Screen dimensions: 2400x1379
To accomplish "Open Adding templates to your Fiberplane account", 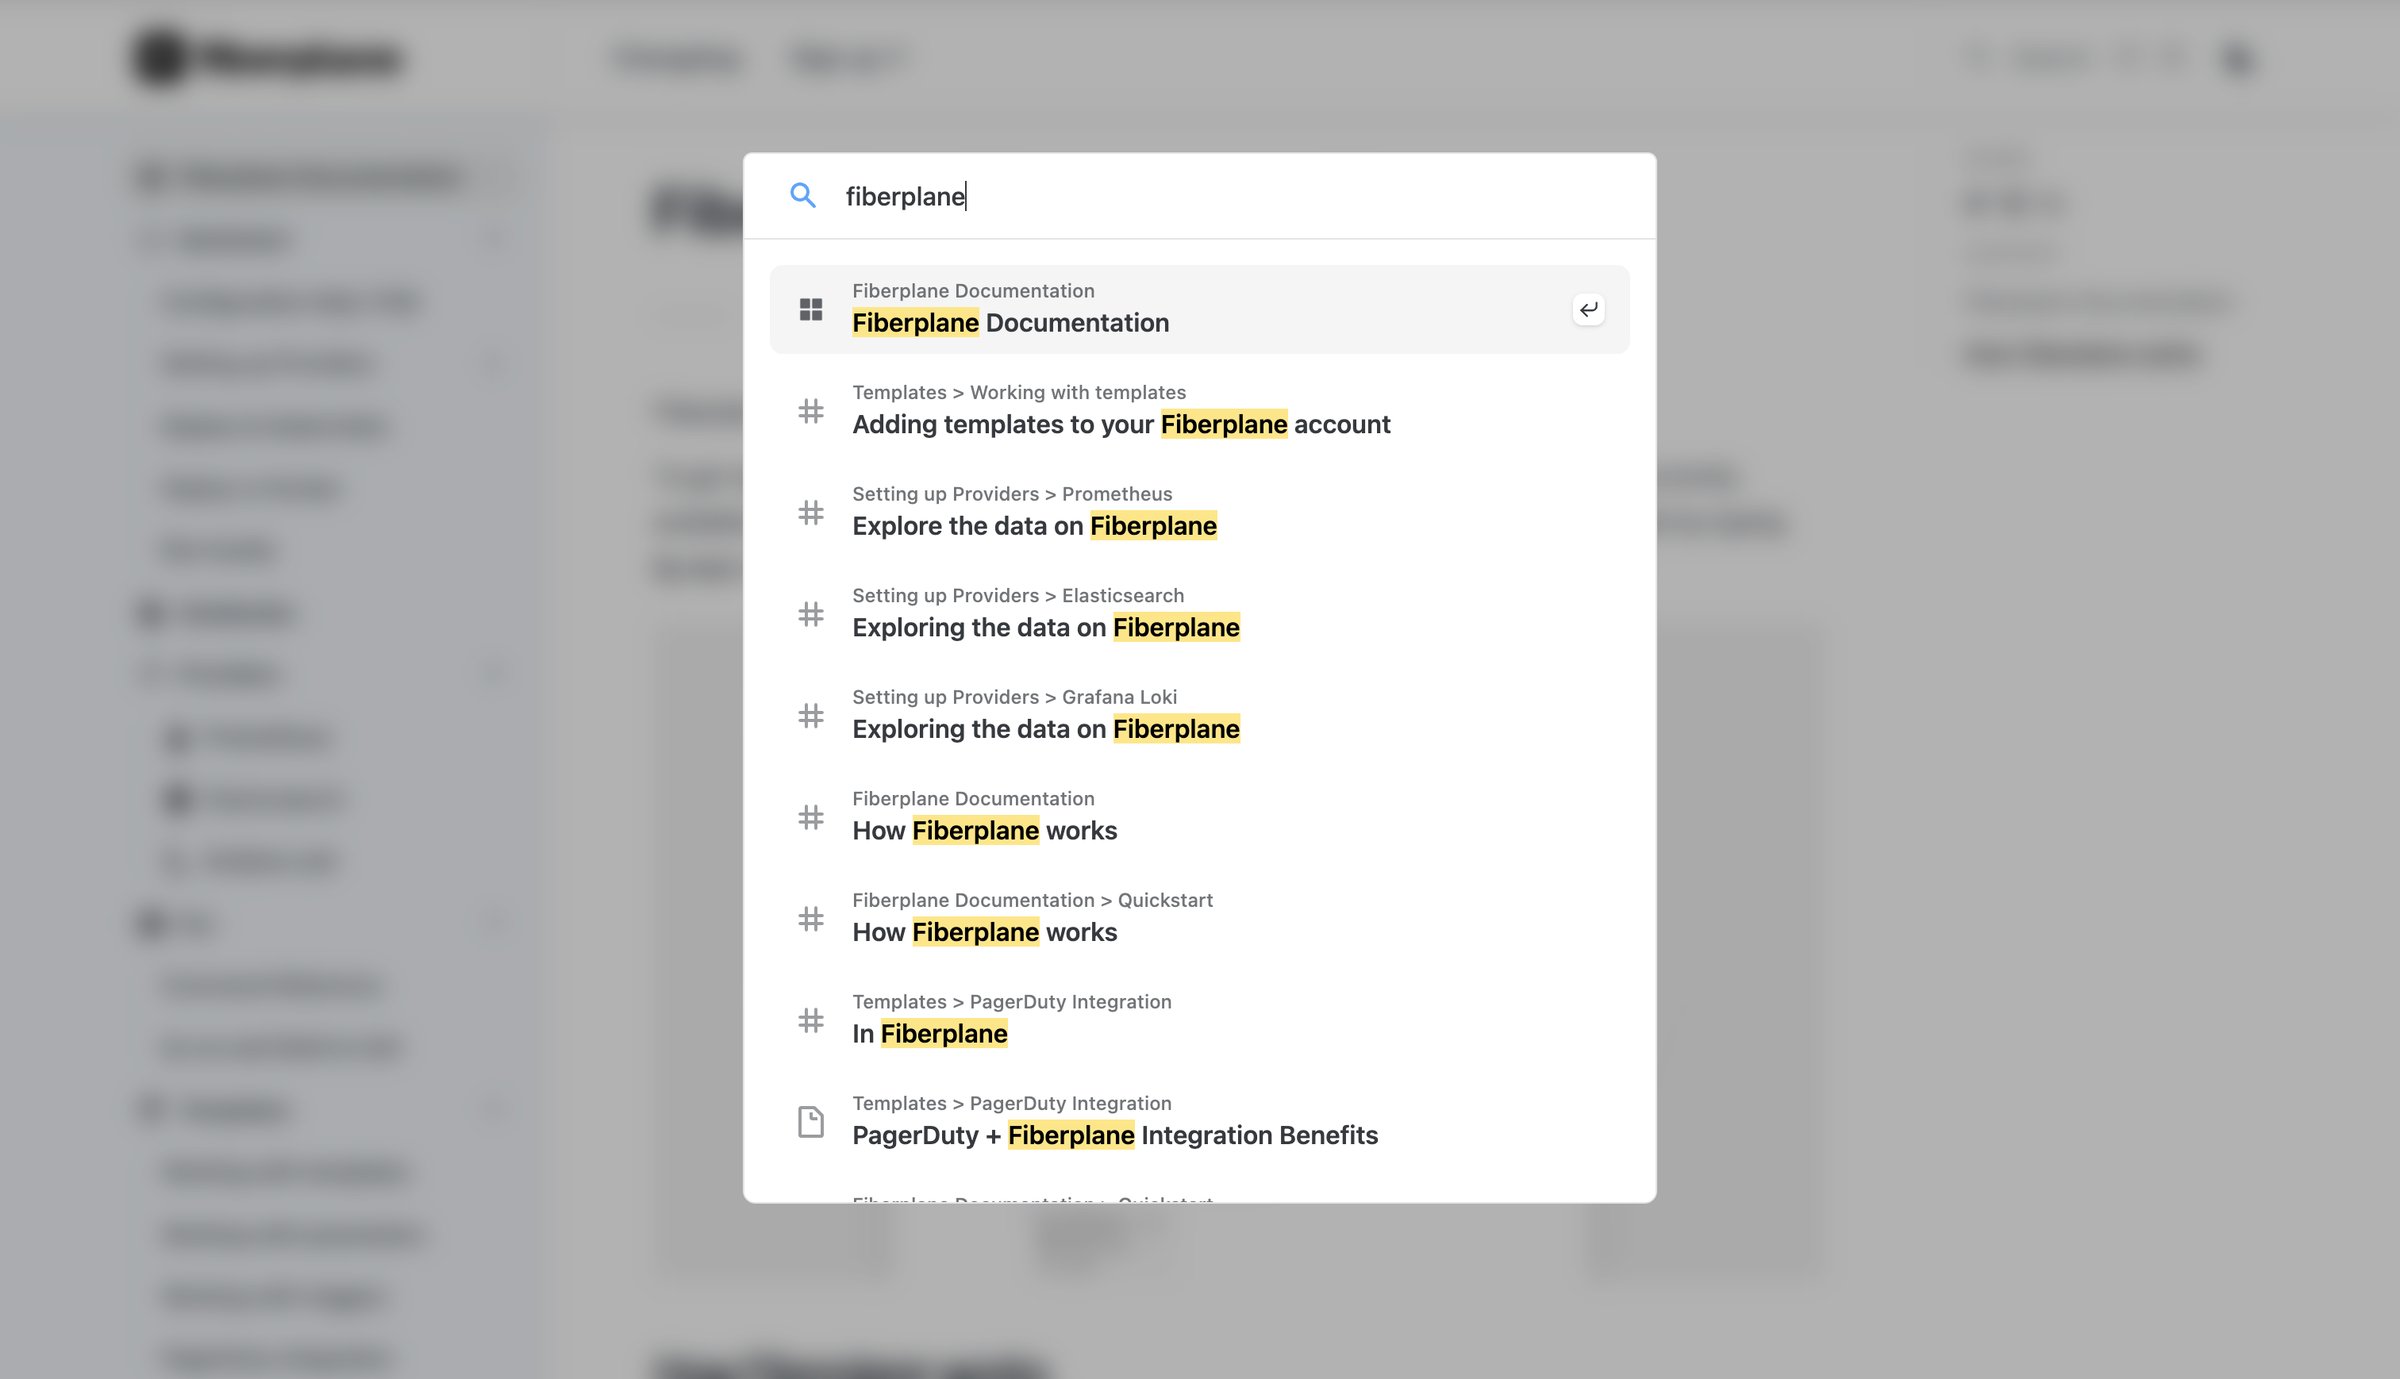I will click(1199, 411).
